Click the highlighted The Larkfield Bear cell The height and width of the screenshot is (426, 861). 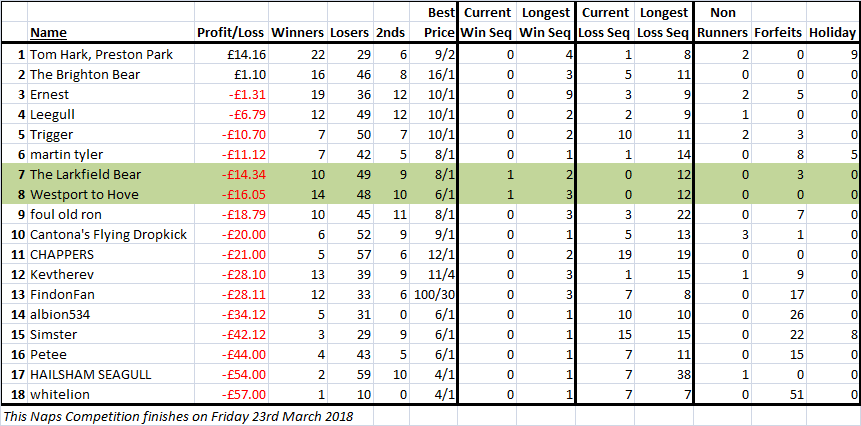111,175
